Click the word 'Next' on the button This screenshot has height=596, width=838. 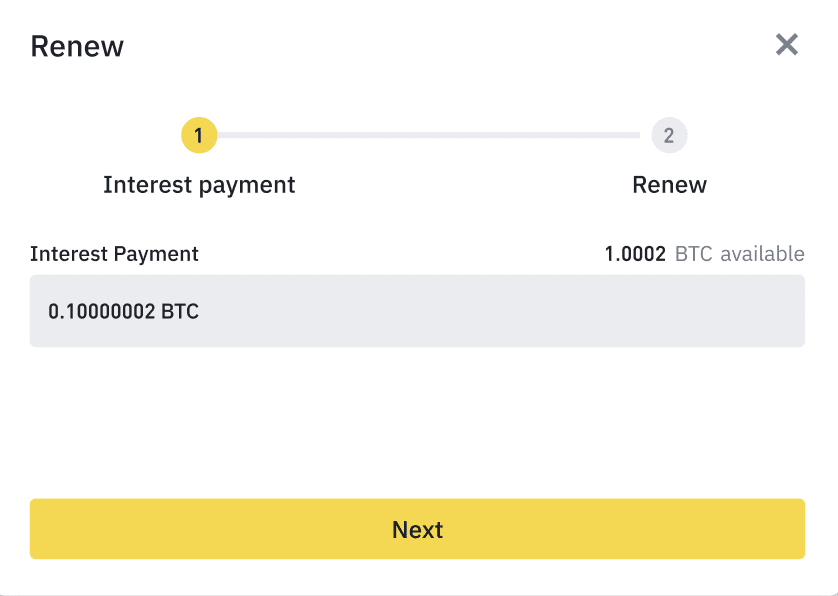(x=417, y=529)
